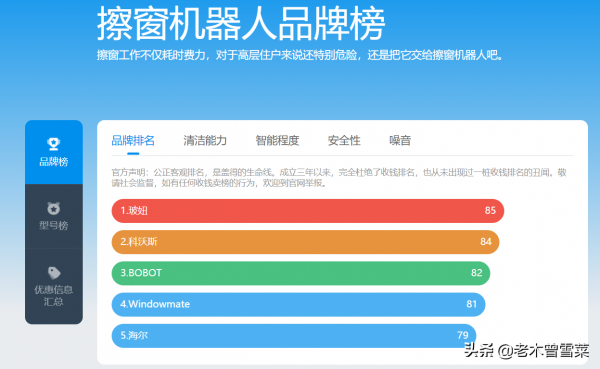
Task: Click the score 85 on 玻妞 bar
Action: (490, 211)
